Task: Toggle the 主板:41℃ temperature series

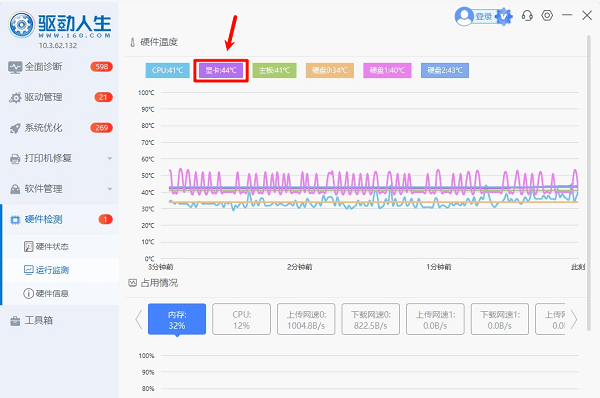Action: click(x=274, y=70)
